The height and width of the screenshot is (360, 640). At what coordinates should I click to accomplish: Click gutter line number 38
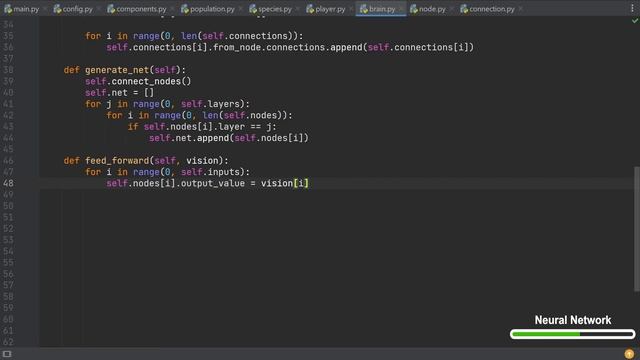(x=8, y=70)
